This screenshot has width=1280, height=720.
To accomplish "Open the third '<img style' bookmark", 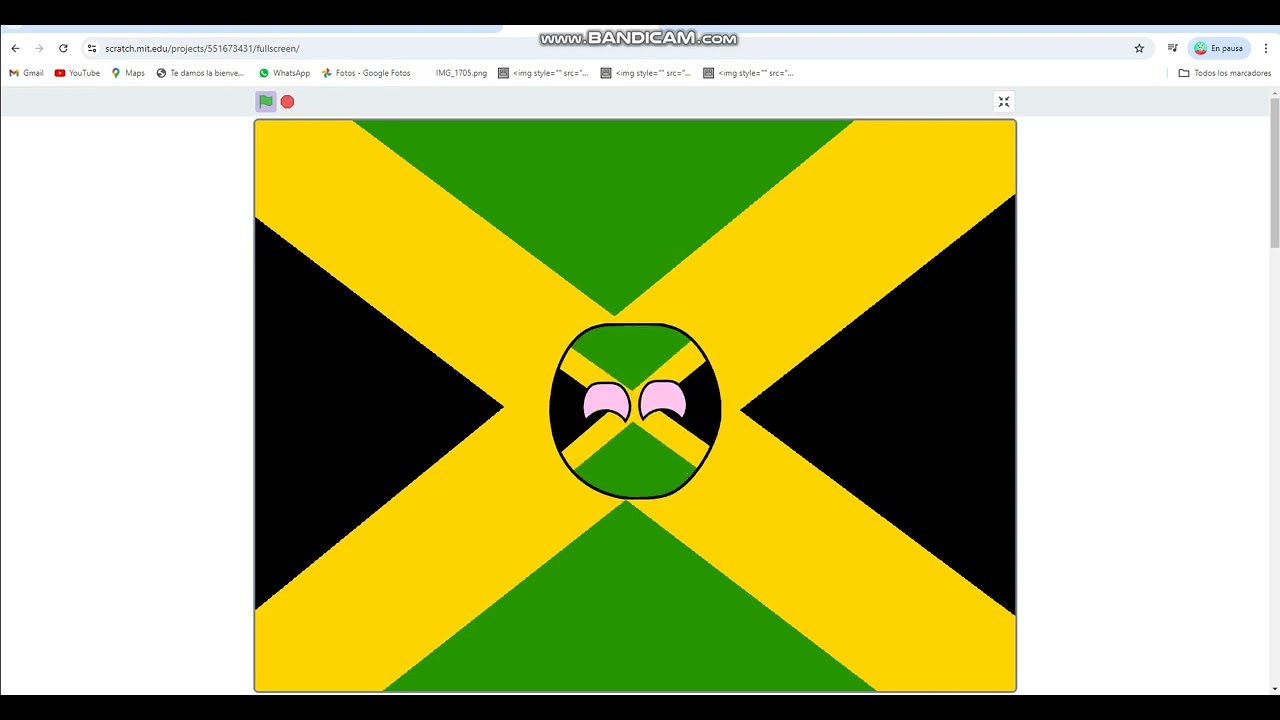I will coord(749,73).
